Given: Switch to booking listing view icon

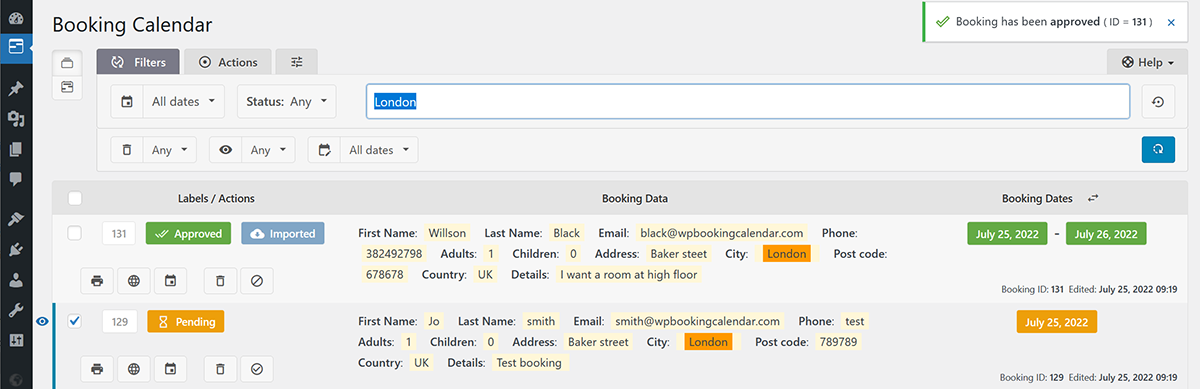Looking at the screenshot, I should 68,63.
